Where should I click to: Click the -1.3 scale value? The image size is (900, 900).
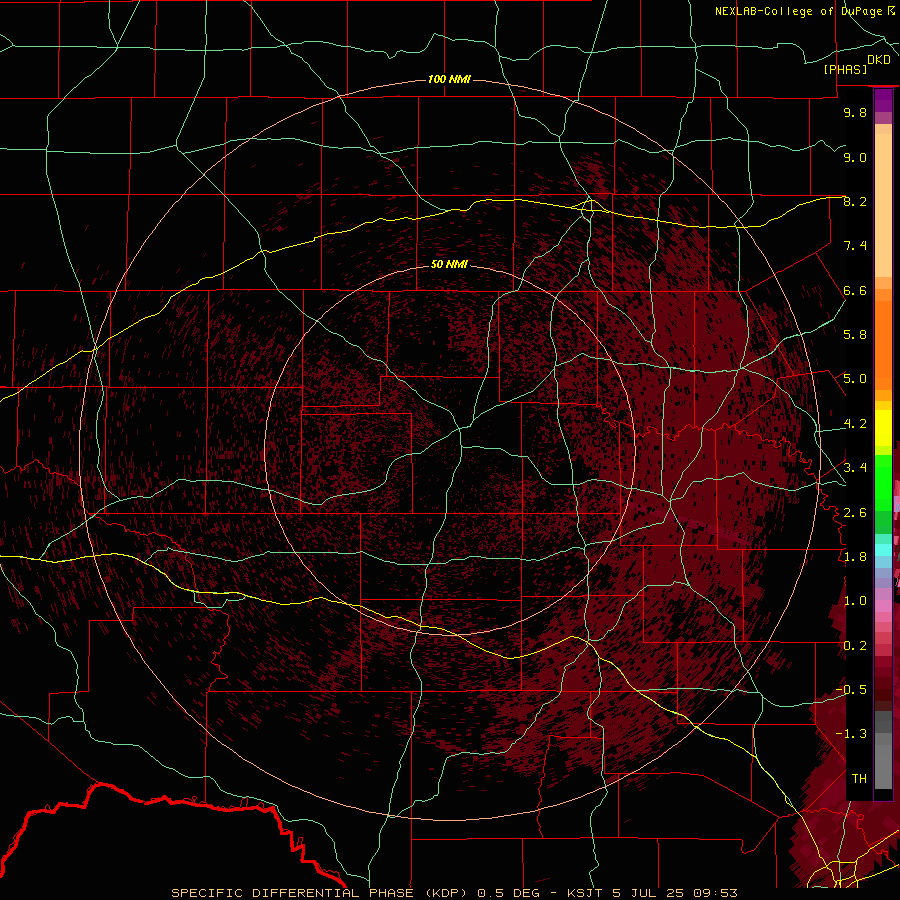851,734
